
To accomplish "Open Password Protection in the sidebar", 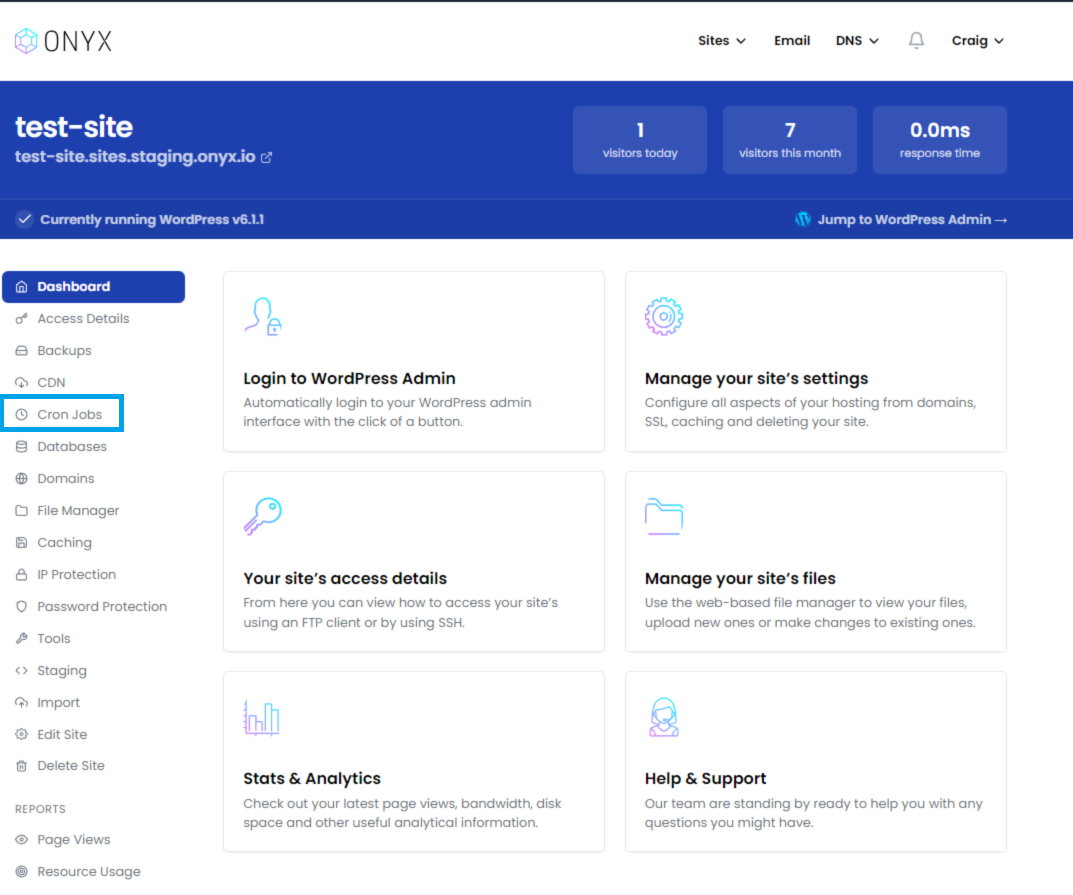I will pyautogui.click(x=102, y=606).
